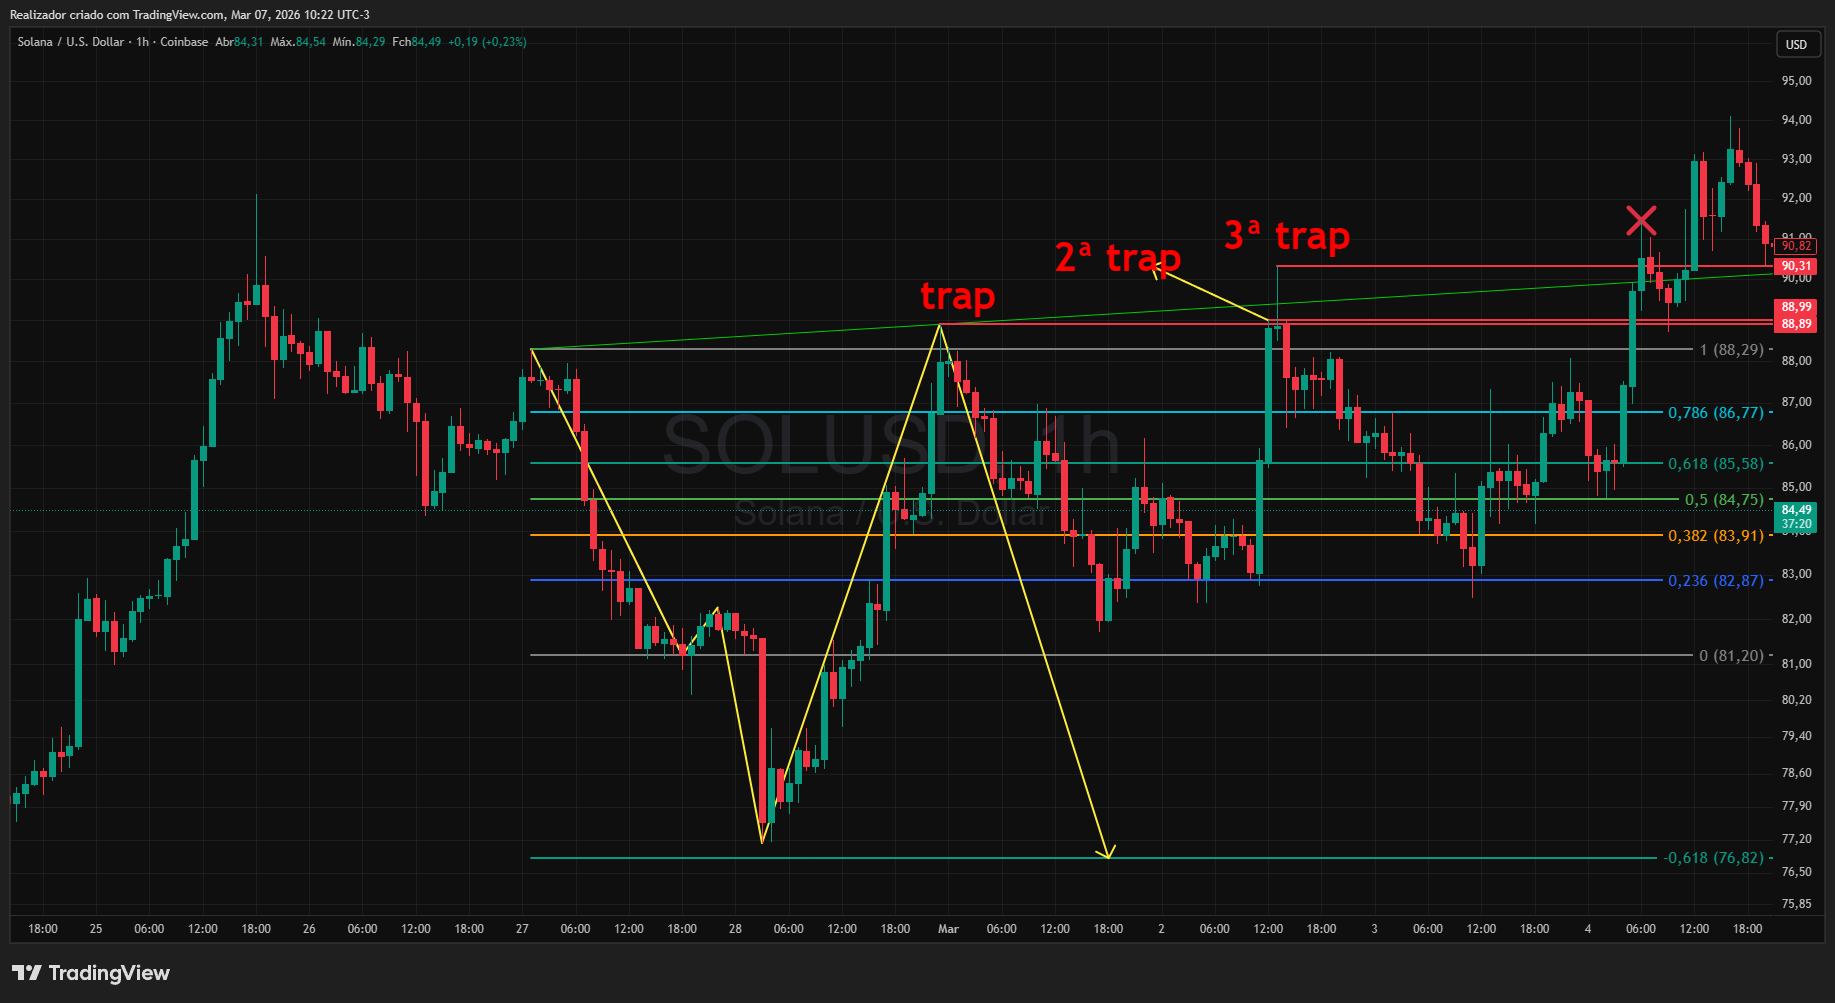Click day '26' on the time axis
The height and width of the screenshot is (1003, 1835).
point(309,929)
